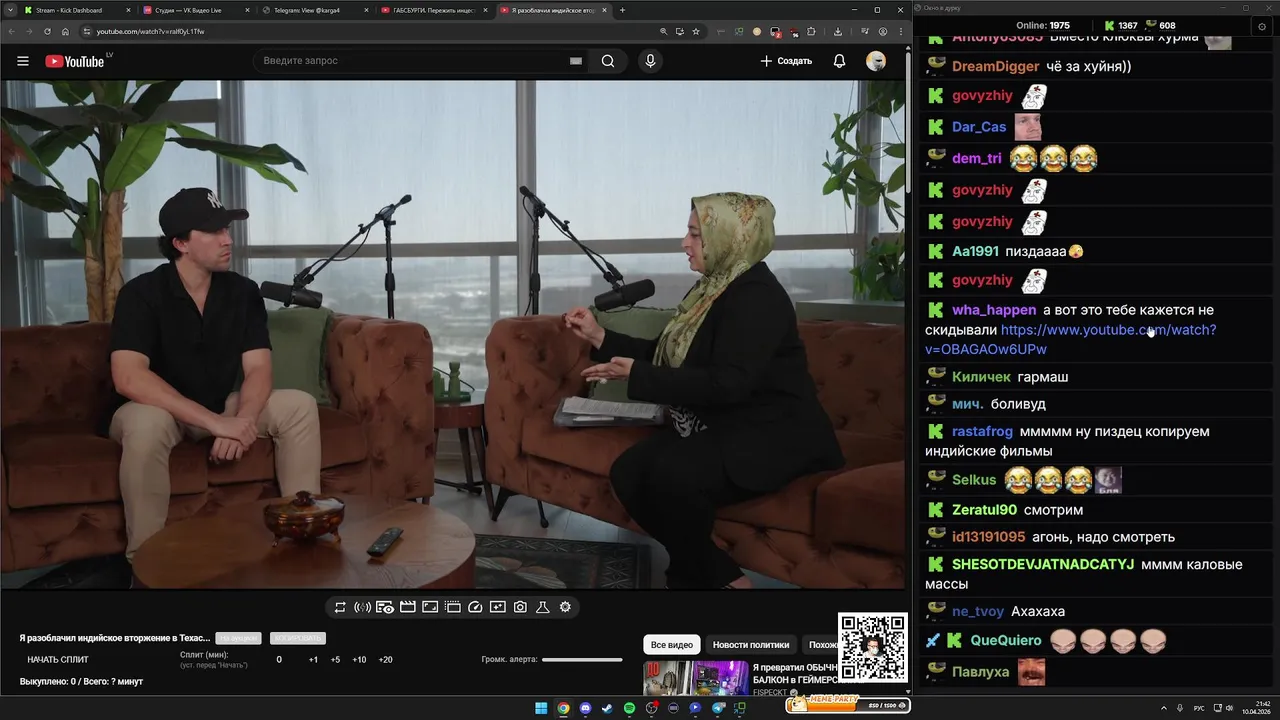
Task: Click username rastafrog in chat
Action: coord(982,432)
